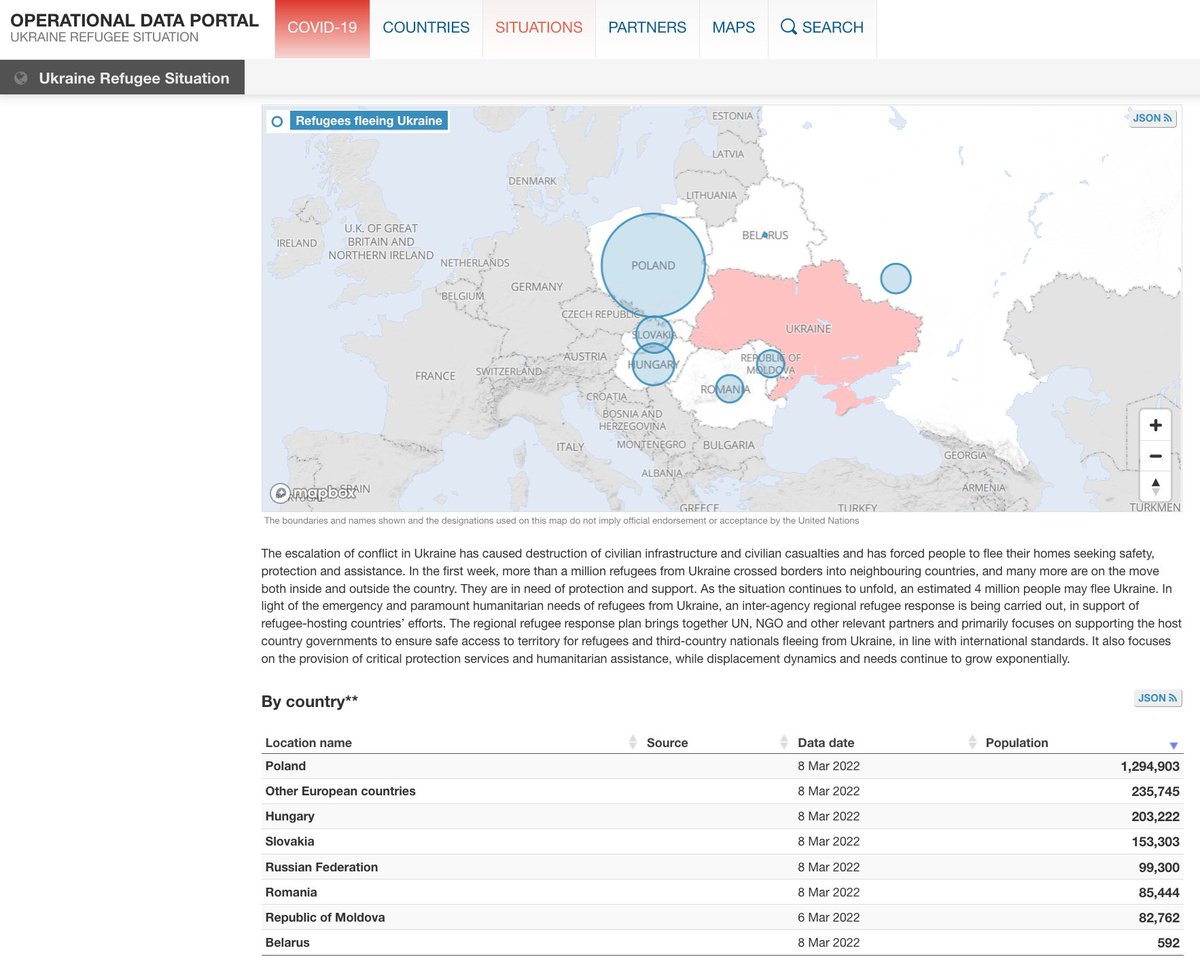The width and height of the screenshot is (1200, 978).
Task: Click population value 592
Action: pyautogui.click(x=1169, y=942)
